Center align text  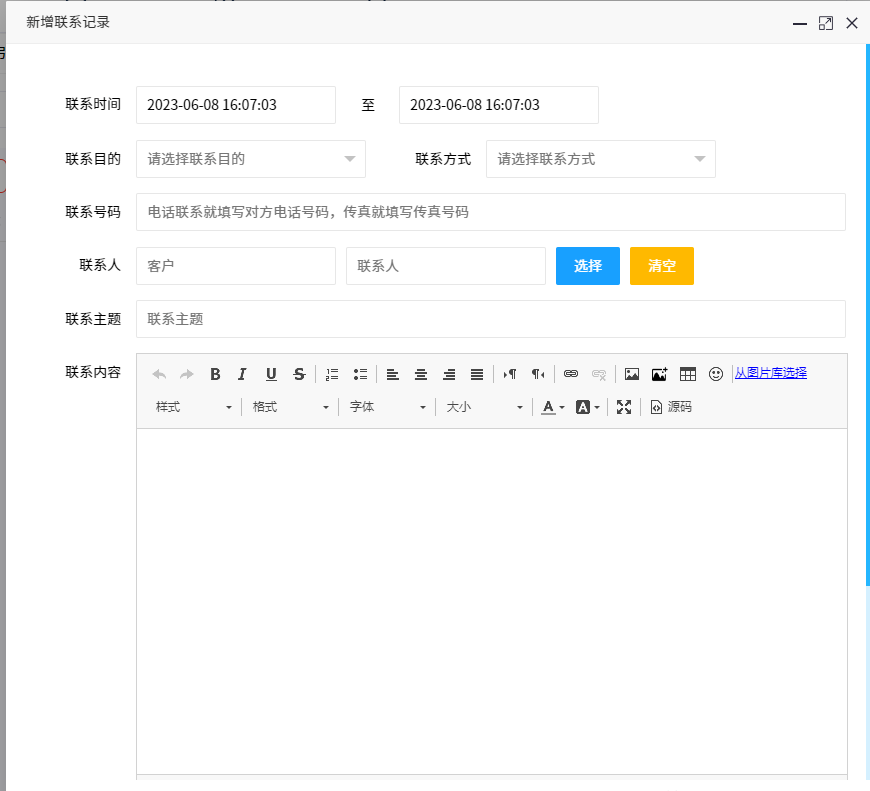(x=421, y=374)
